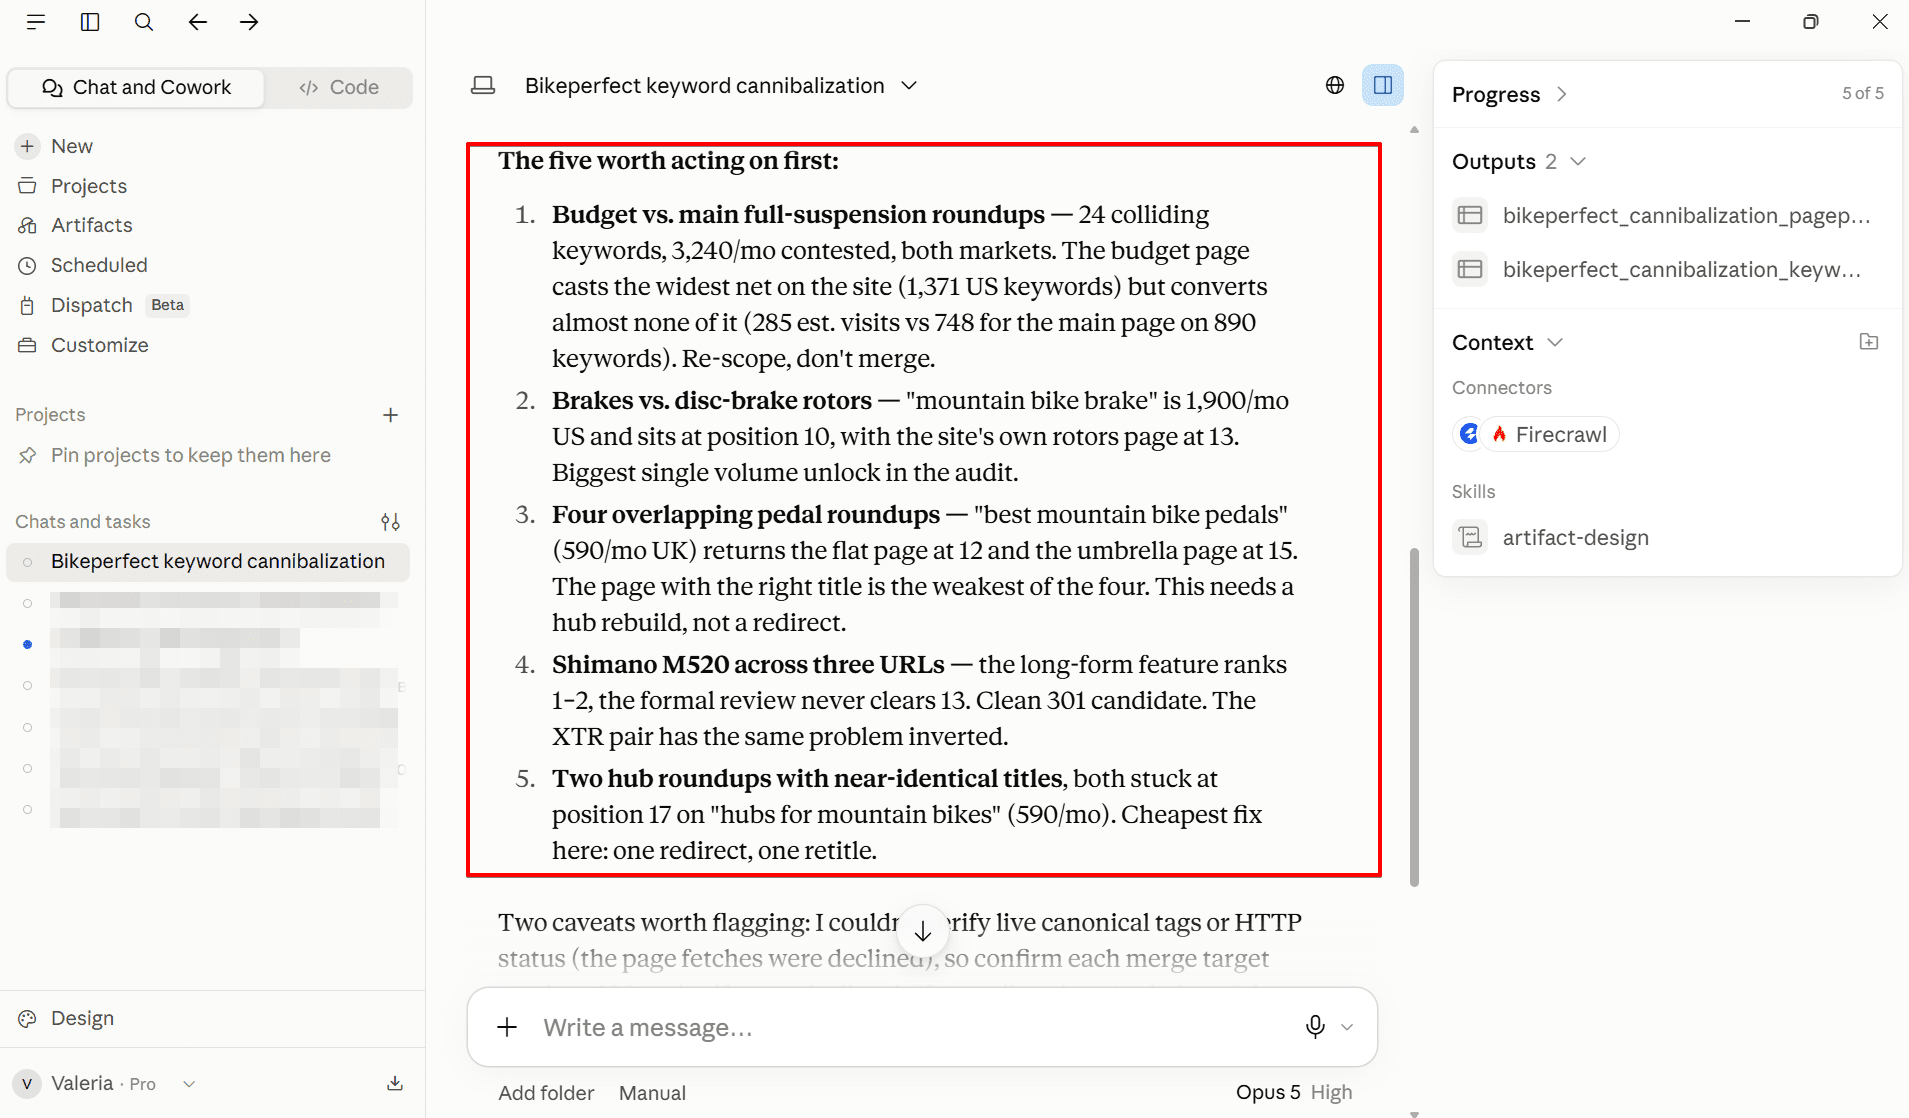Jump to bottom with down arrow button
1909x1118 pixels.
(x=923, y=931)
